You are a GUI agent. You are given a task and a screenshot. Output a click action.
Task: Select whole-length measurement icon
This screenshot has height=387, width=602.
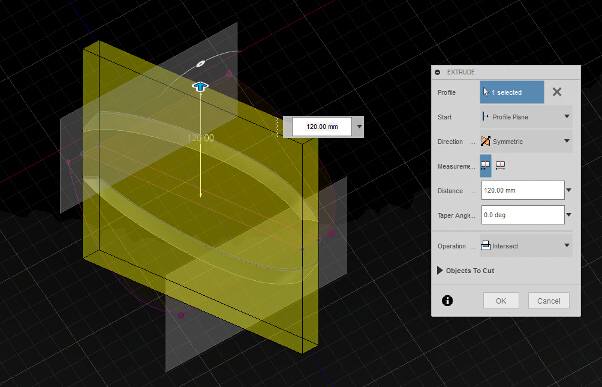(x=500, y=165)
